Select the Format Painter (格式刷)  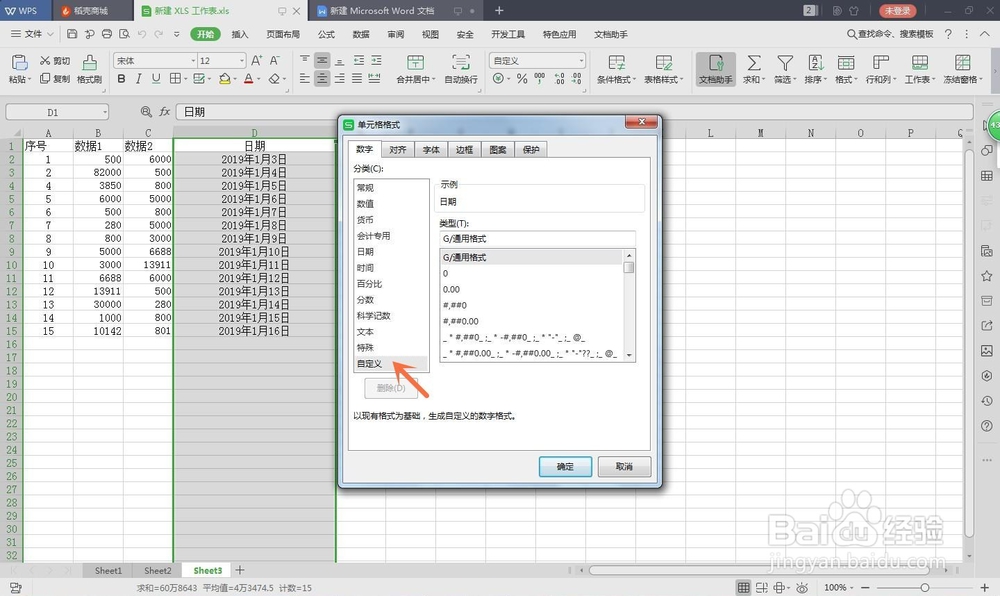(89, 69)
